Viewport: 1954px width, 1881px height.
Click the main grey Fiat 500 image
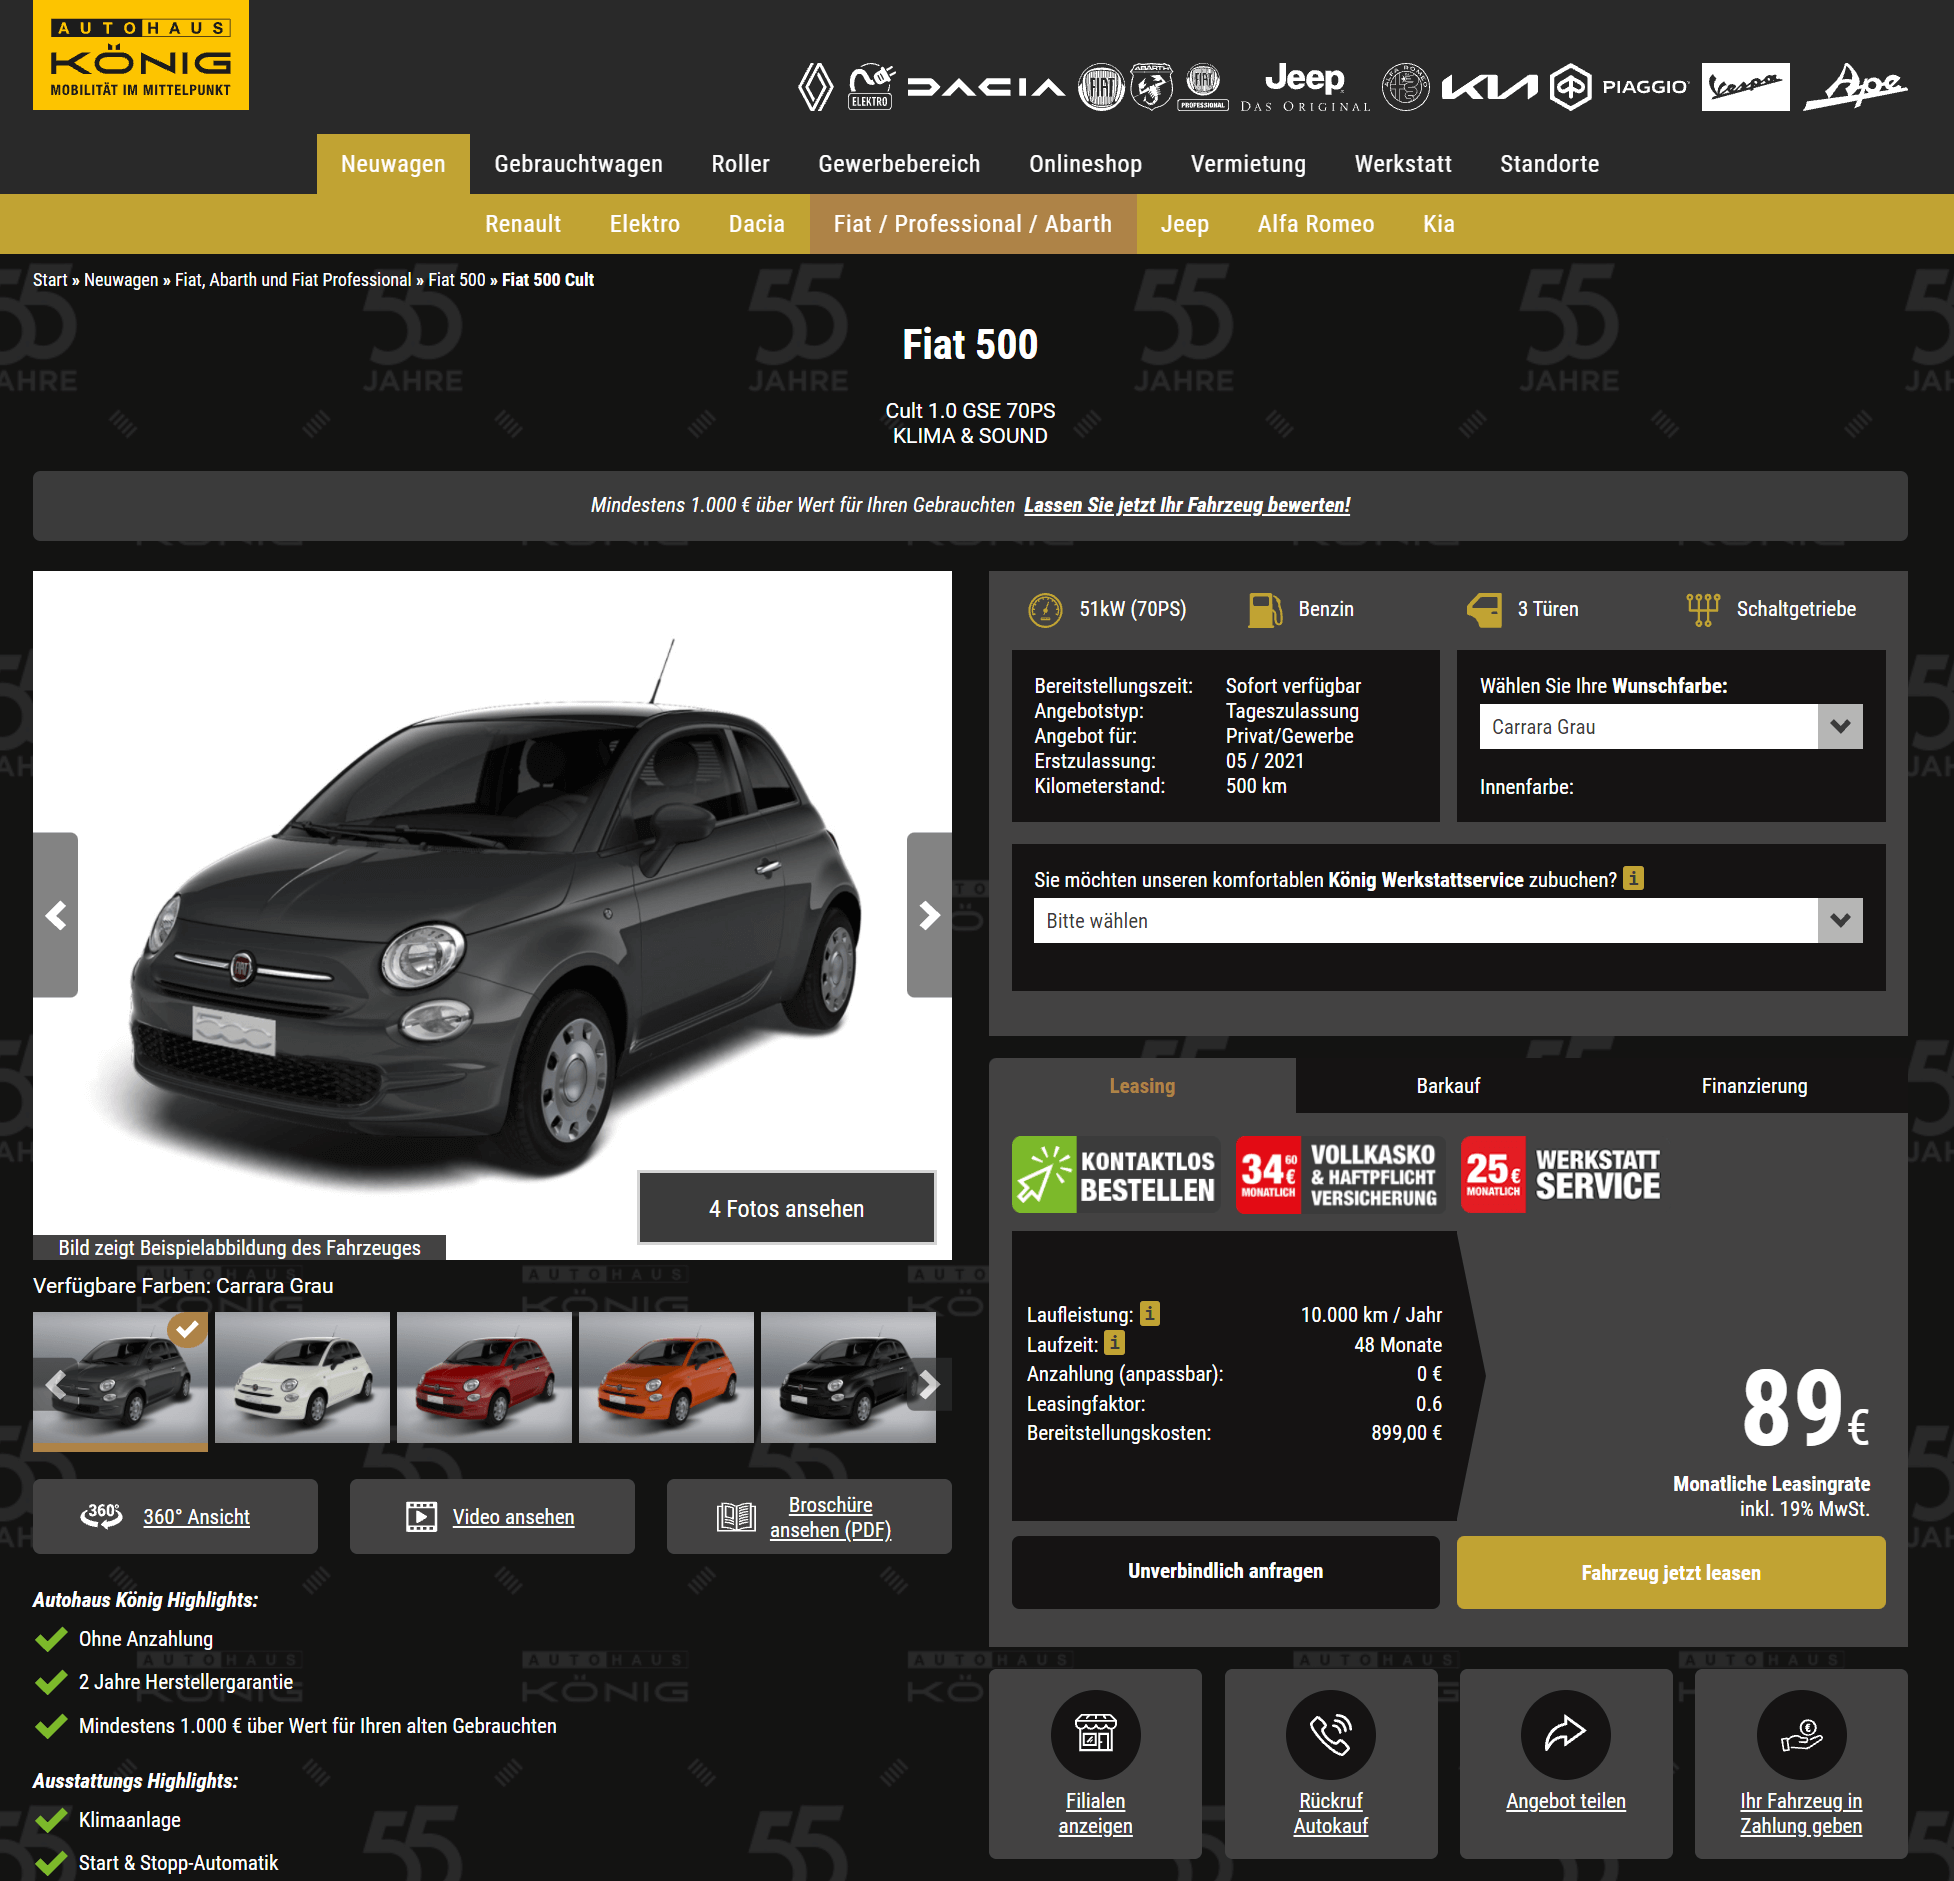coord(492,915)
